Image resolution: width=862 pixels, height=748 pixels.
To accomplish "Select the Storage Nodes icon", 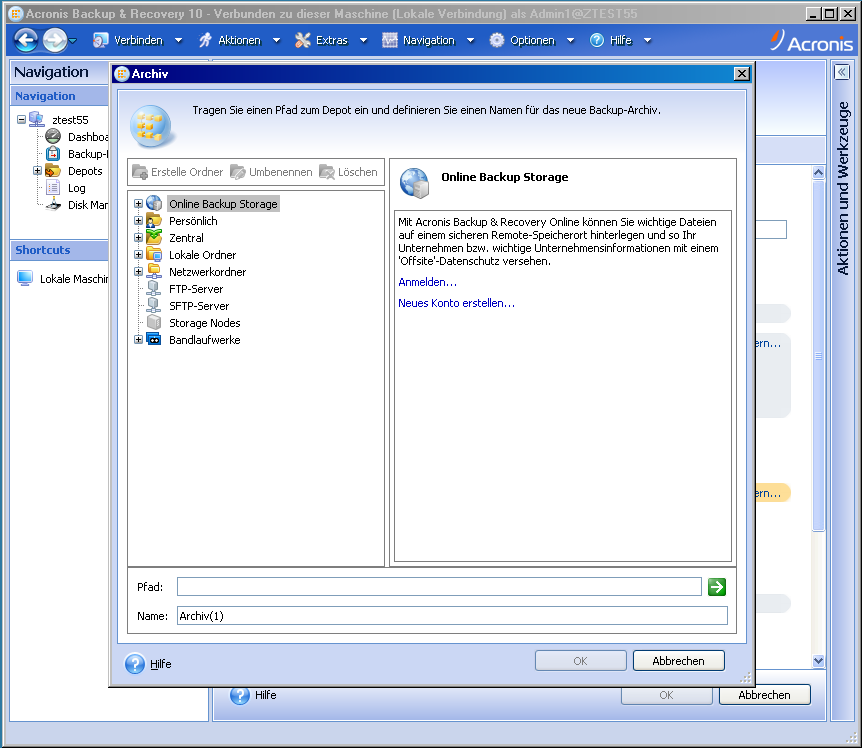I will 154,323.
